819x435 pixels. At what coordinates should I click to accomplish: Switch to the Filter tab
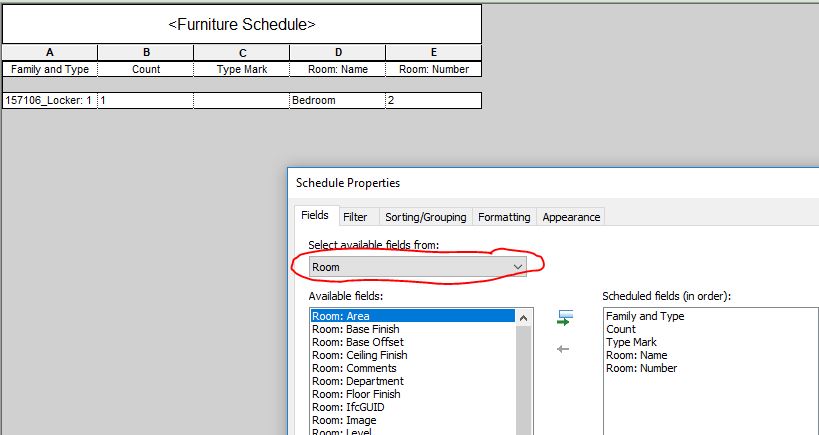[355, 217]
